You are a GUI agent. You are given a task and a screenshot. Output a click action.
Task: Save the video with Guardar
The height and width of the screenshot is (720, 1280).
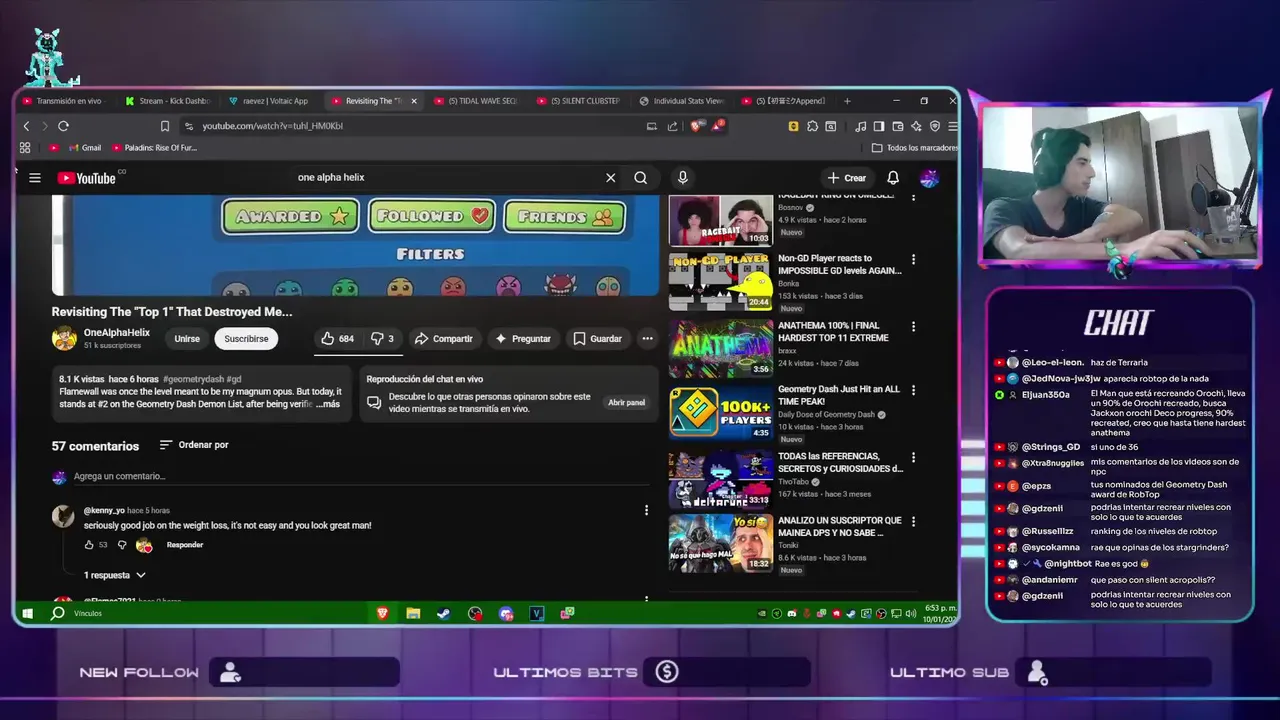[x=598, y=339]
